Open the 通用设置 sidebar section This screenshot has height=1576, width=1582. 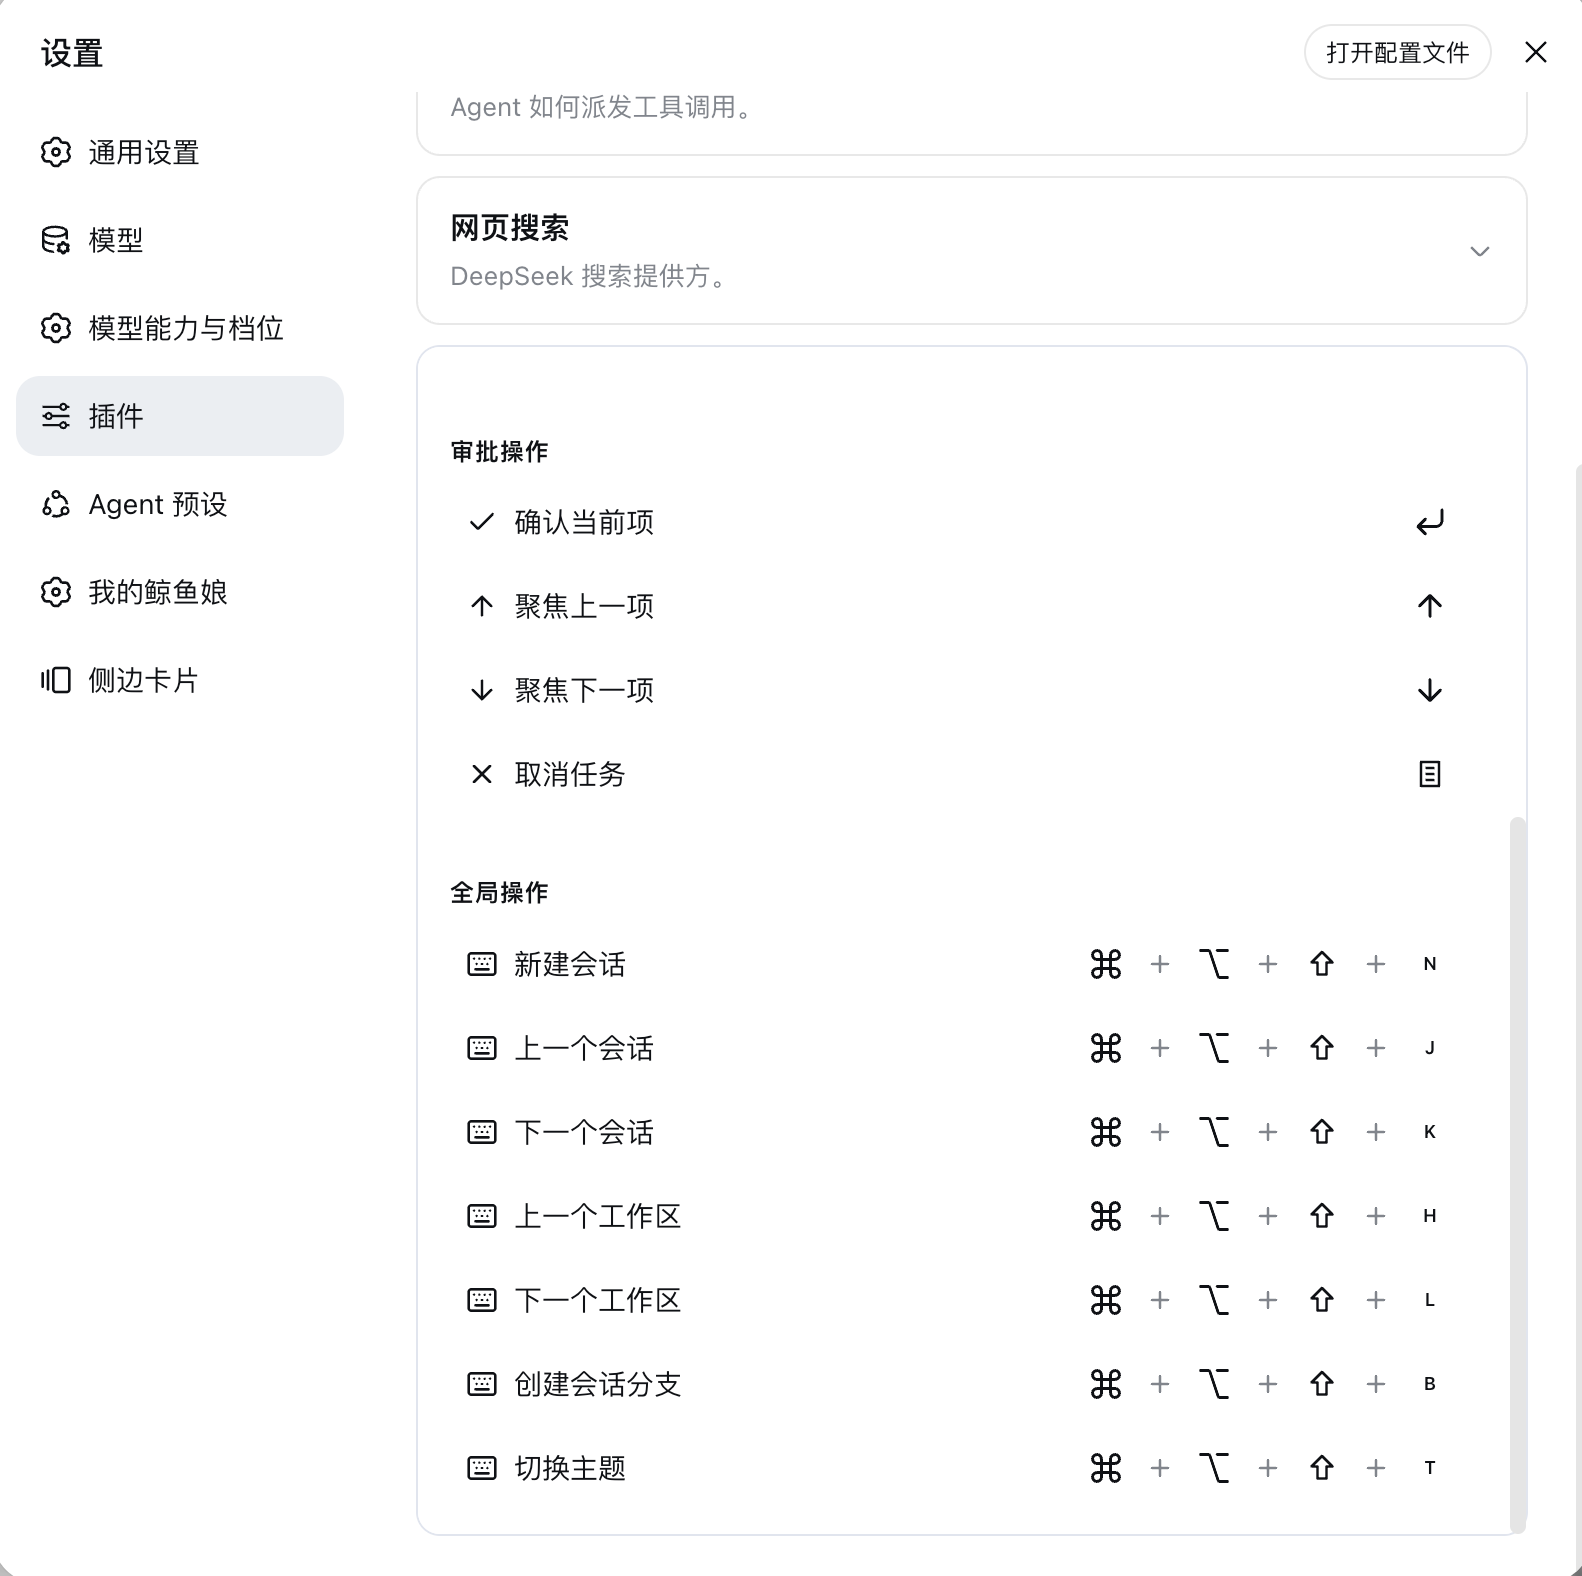(x=180, y=152)
